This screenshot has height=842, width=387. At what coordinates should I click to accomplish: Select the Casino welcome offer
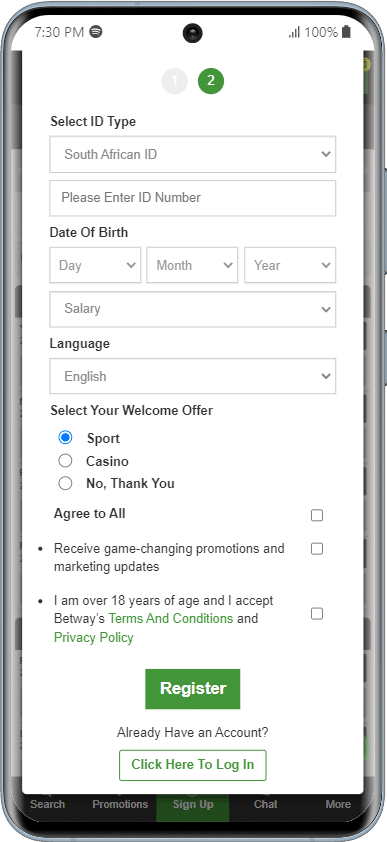point(65,461)
